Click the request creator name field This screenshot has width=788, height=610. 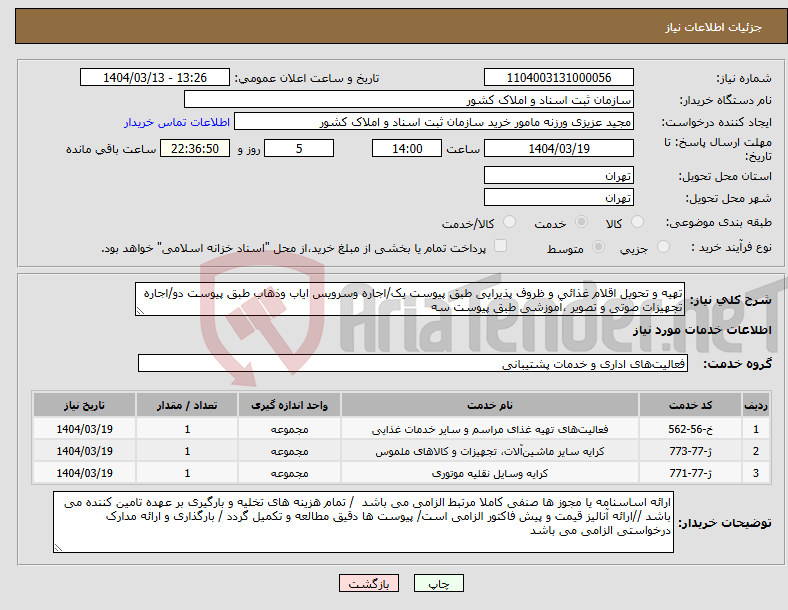pyautogui.click(x=434, y=122)
